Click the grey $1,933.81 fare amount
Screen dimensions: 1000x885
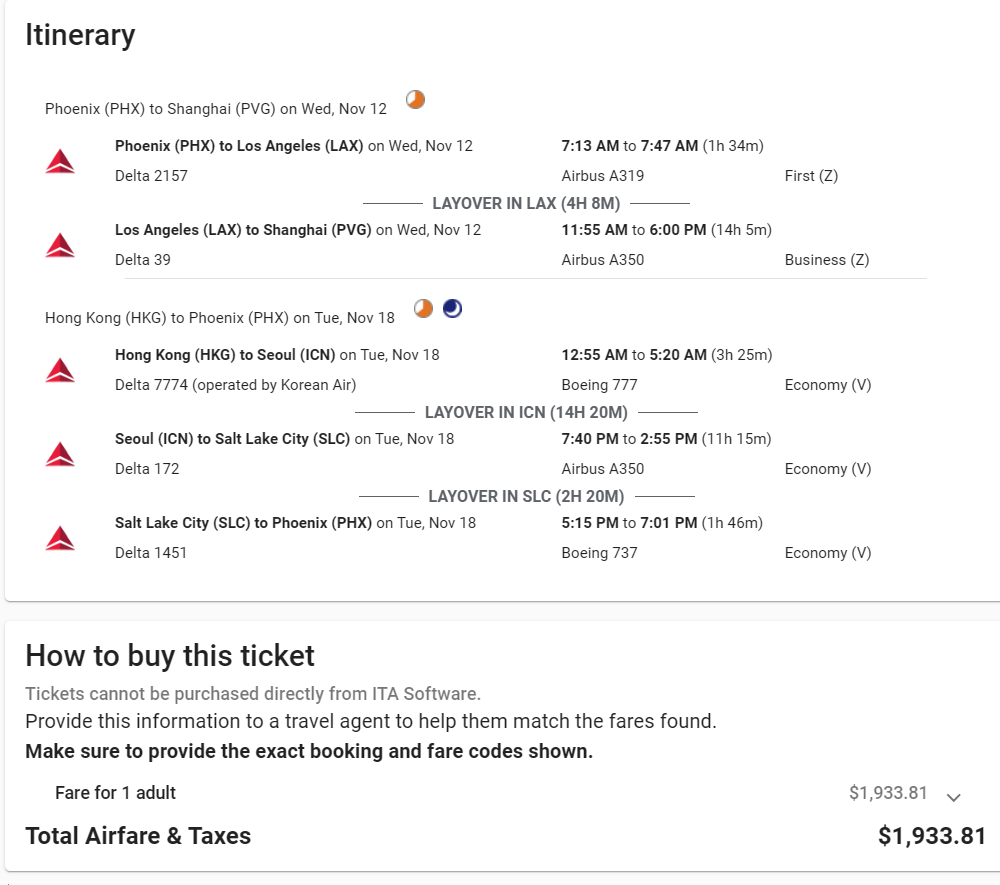coord(888,793)
